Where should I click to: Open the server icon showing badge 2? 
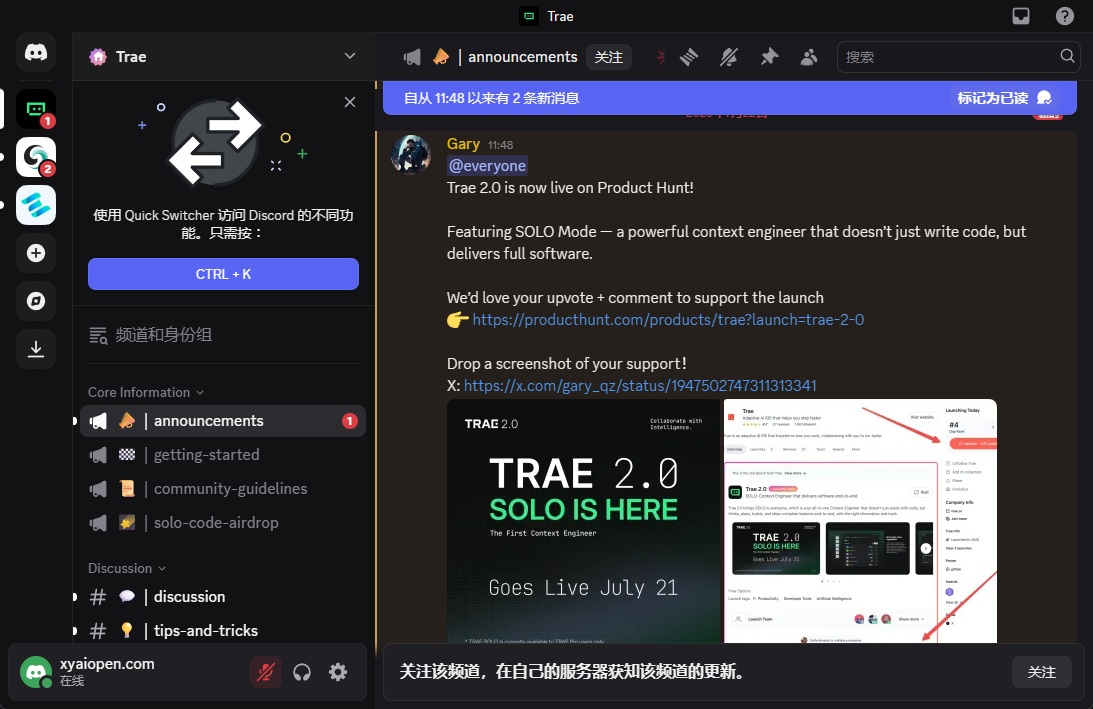(x=36, y=157)
